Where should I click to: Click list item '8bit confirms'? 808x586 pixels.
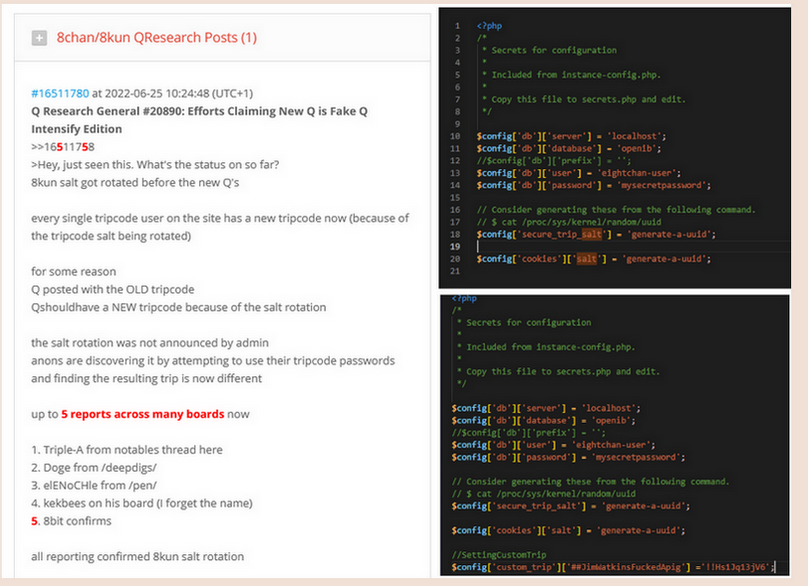coord(71,521)
